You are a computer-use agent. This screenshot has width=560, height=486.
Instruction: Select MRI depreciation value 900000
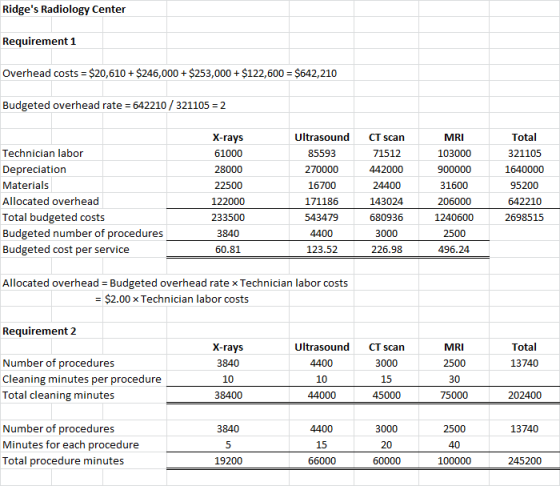pyautogui.click(x=454, y=170)
